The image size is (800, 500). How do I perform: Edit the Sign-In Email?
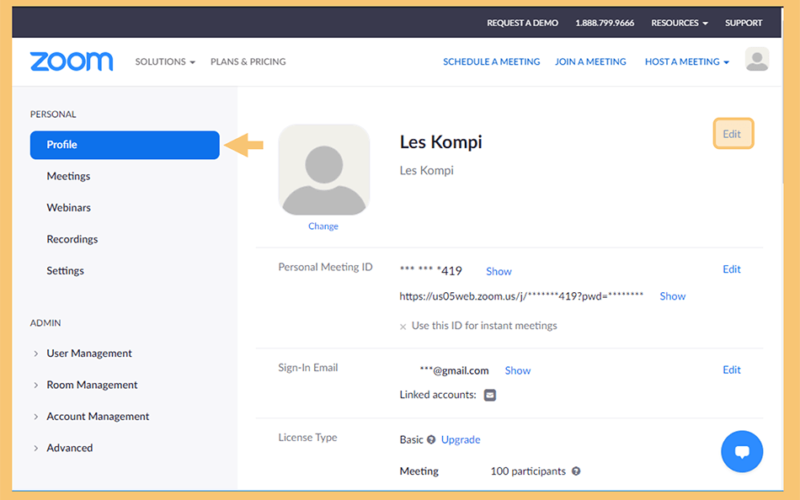click(x=732, y=370)
